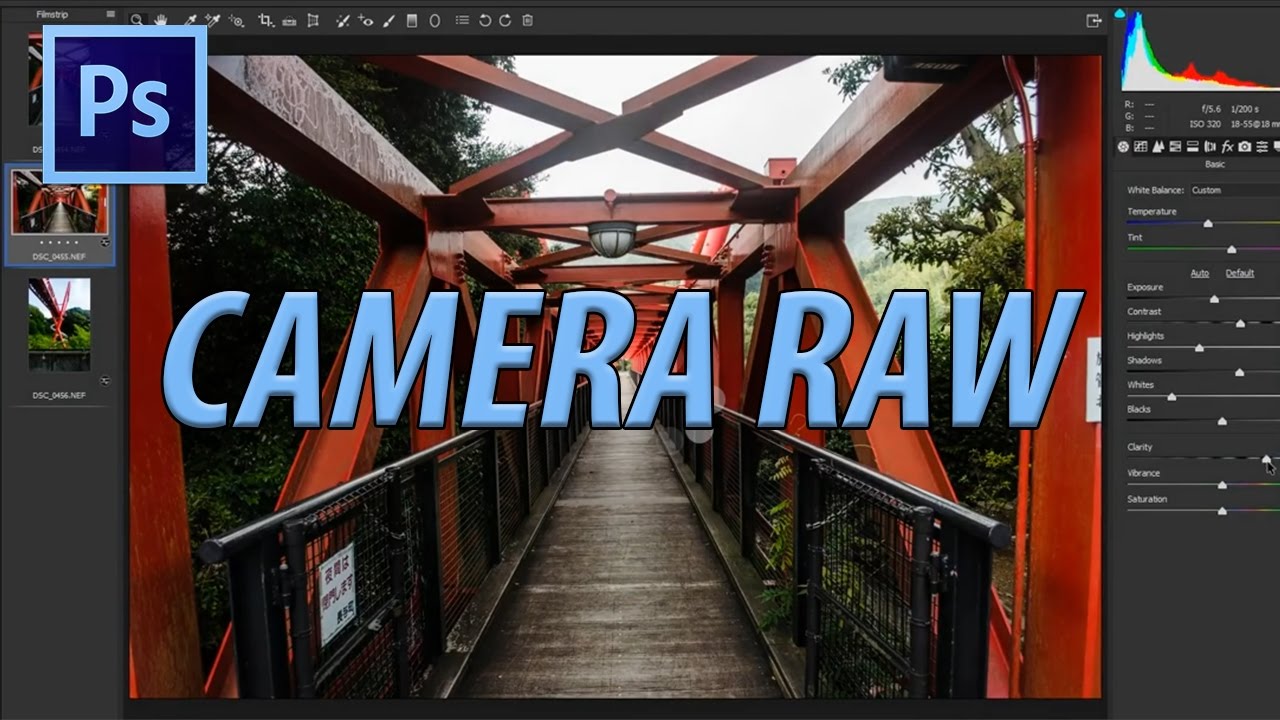Select the Zoom tool in the toolbar
Image resolution: width=1280 pixels, height=720 pixels.
[x=137, y=20]
